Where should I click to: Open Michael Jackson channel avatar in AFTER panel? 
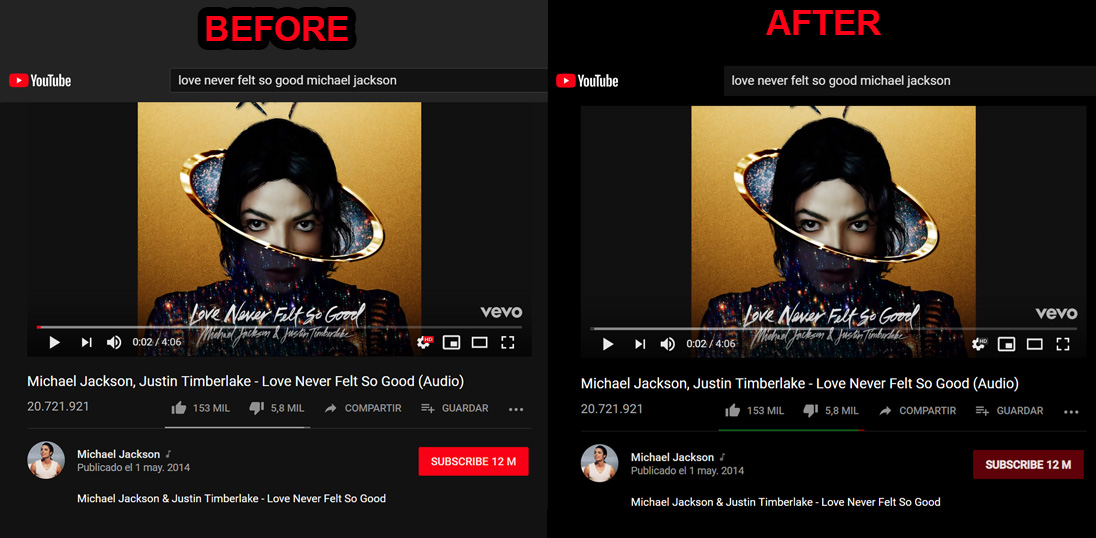pos(600,463)
